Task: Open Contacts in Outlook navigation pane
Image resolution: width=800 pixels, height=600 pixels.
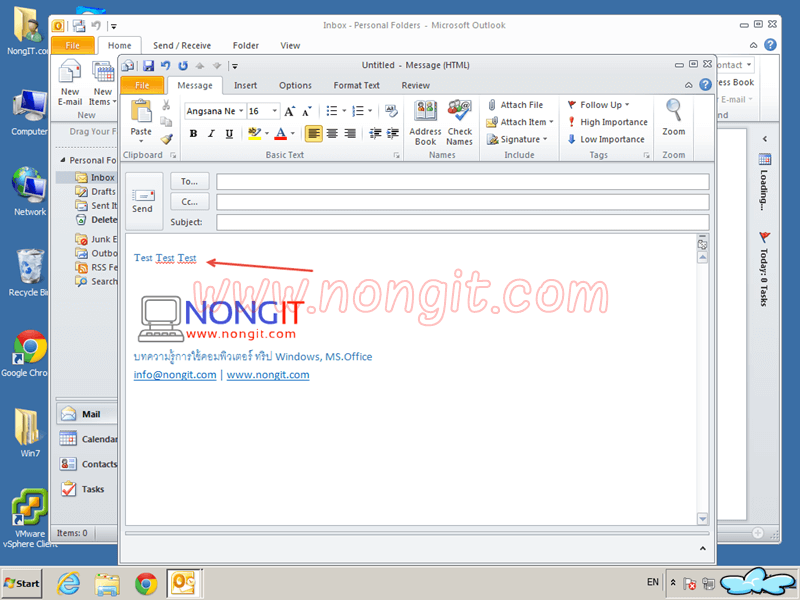Action: point(87,464)
